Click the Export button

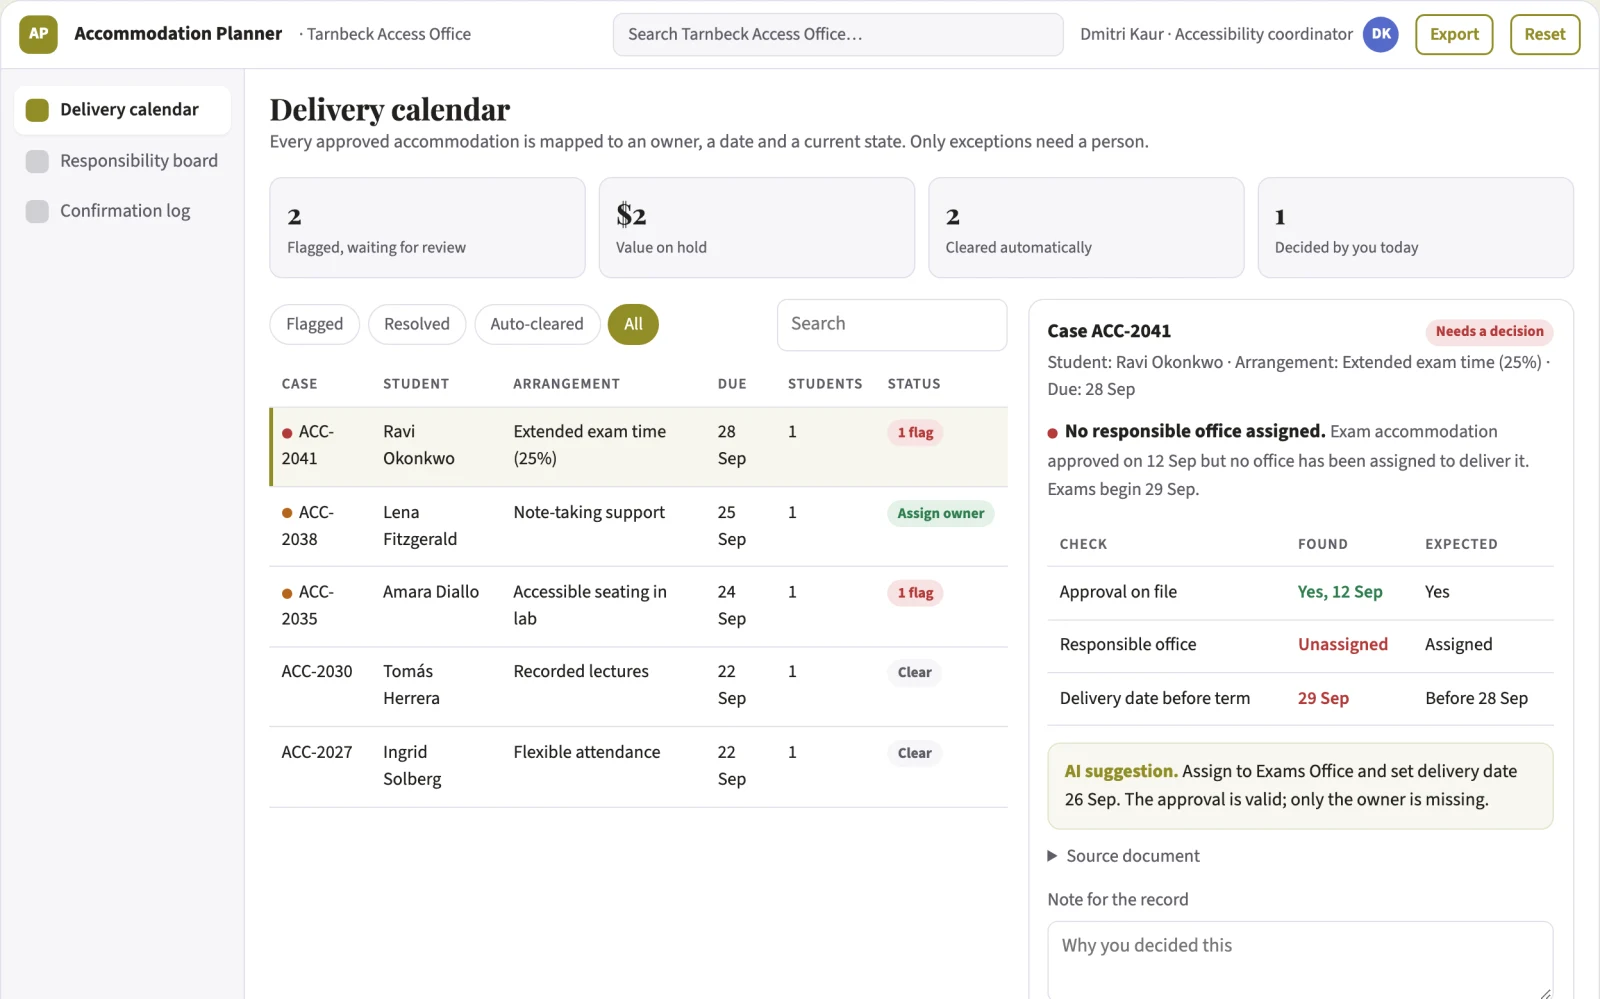point(1454,34)
